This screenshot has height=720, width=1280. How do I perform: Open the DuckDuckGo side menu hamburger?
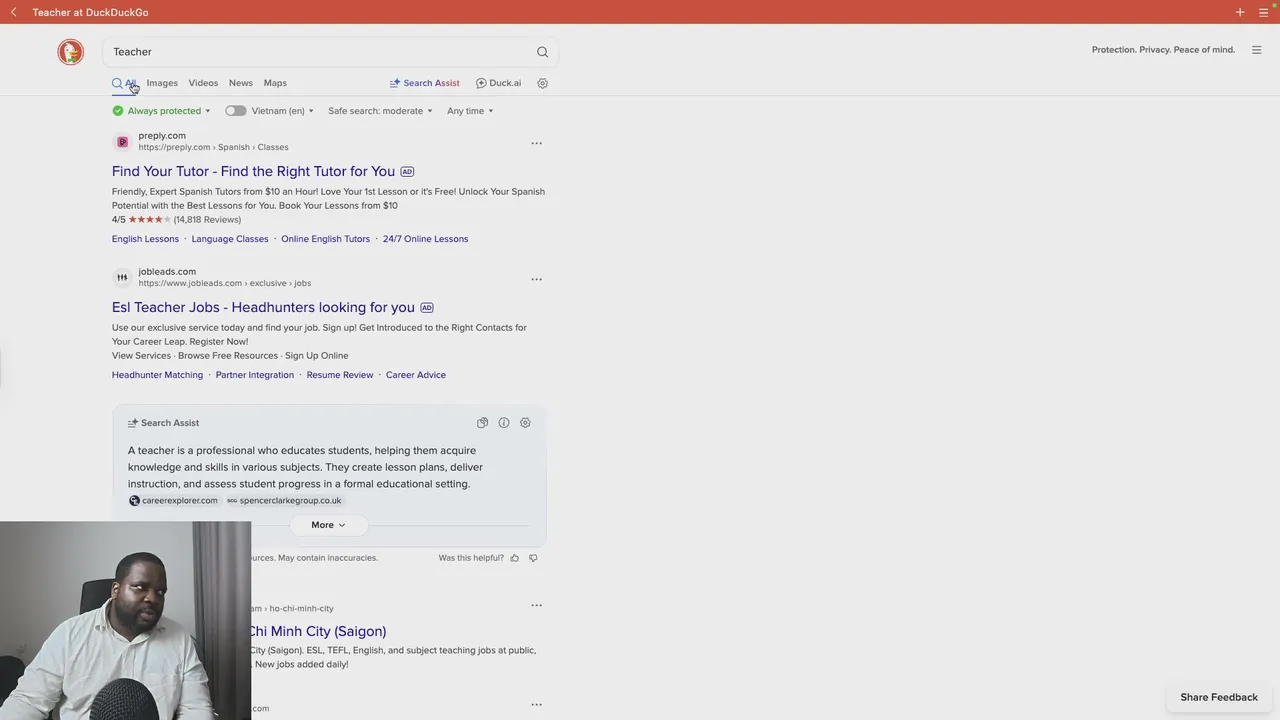1257,50
